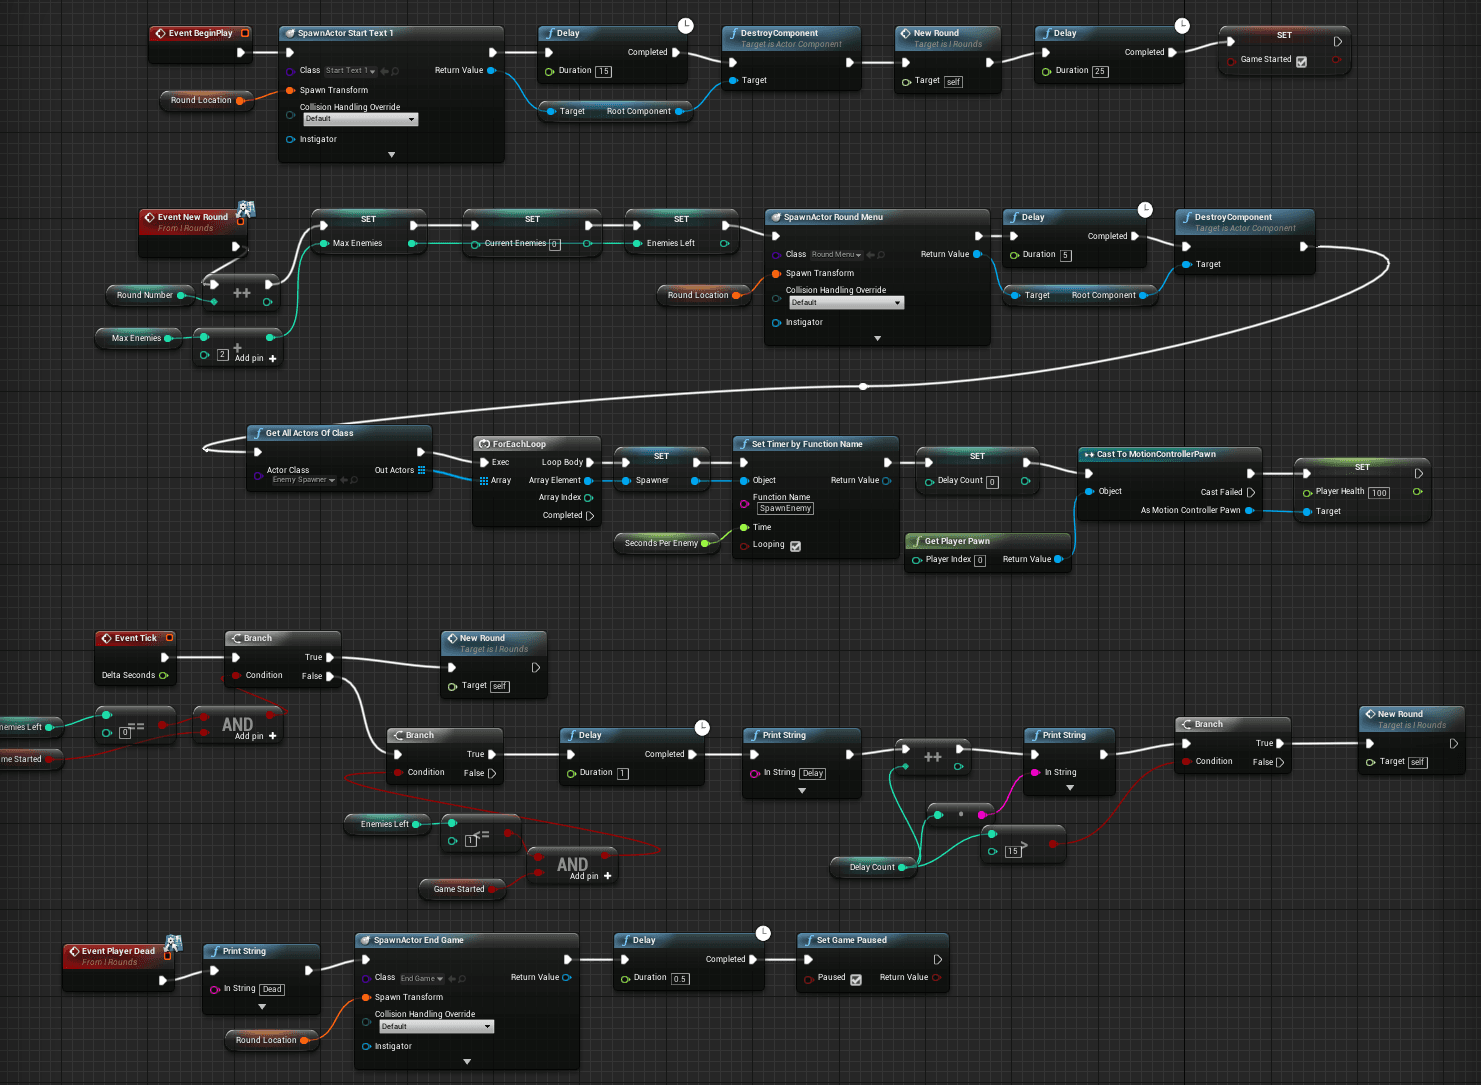Select the Event Tick event icon
The width and height of the screenshot is (1481, 1085).
click(x=106, y=637)
